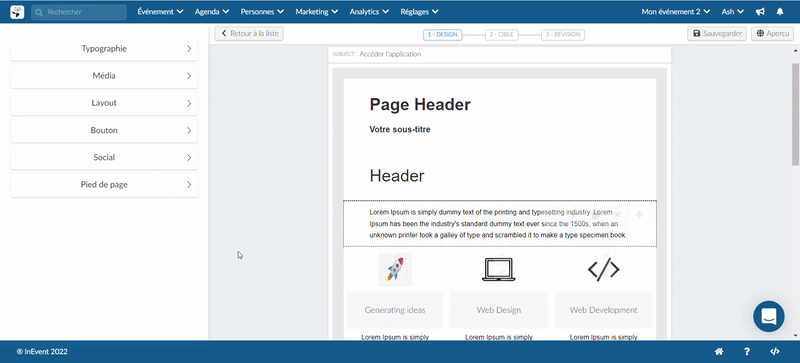Go to step 3 - Révision
Viewport: 800px width, 363px height.
pos(563,35)
